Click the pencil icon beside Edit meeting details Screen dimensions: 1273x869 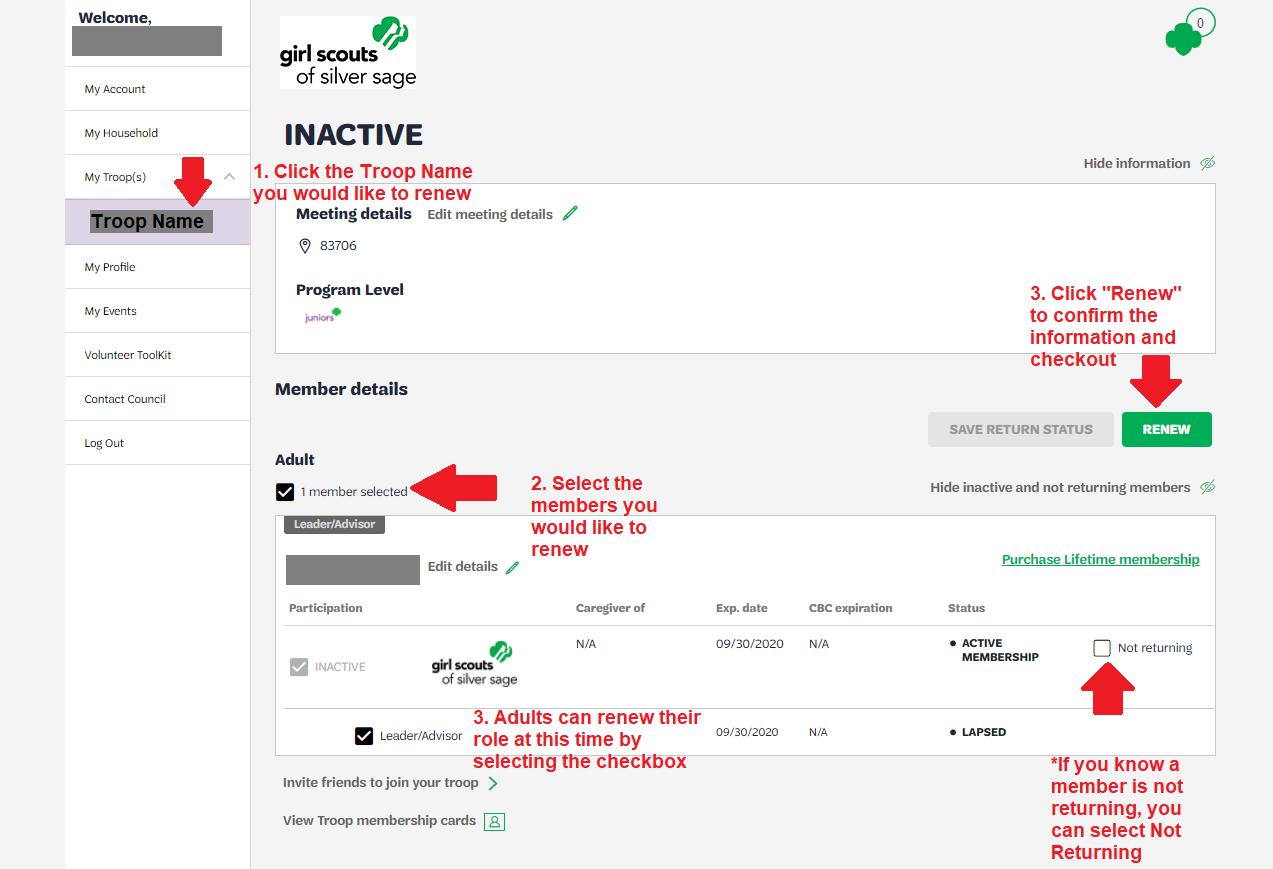pos(570,213)
